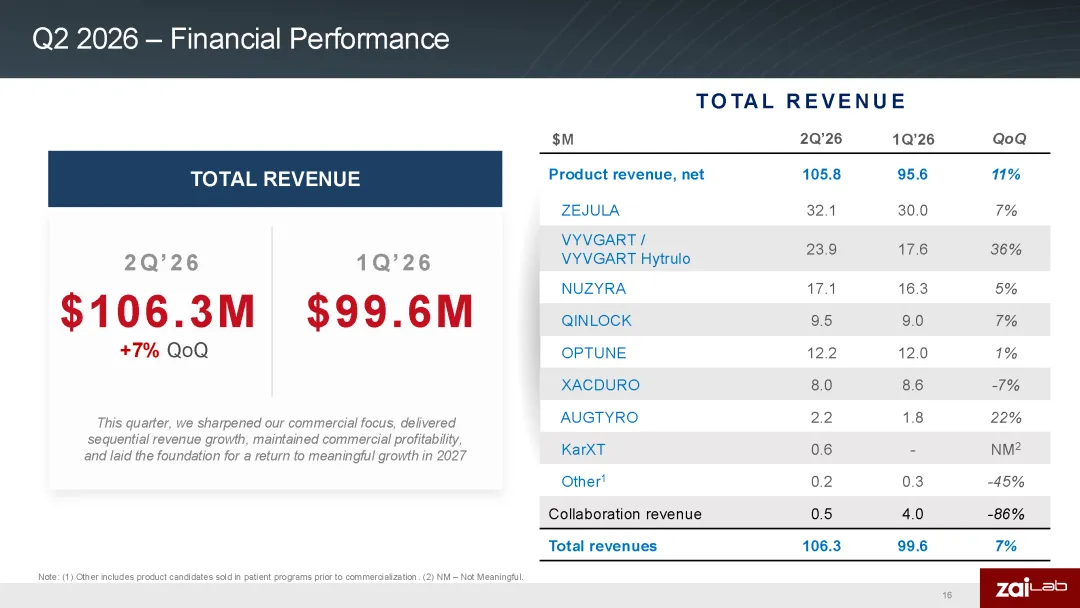
Task: Click Collaboration revenue's -86% change
Action: (1006, 514)
